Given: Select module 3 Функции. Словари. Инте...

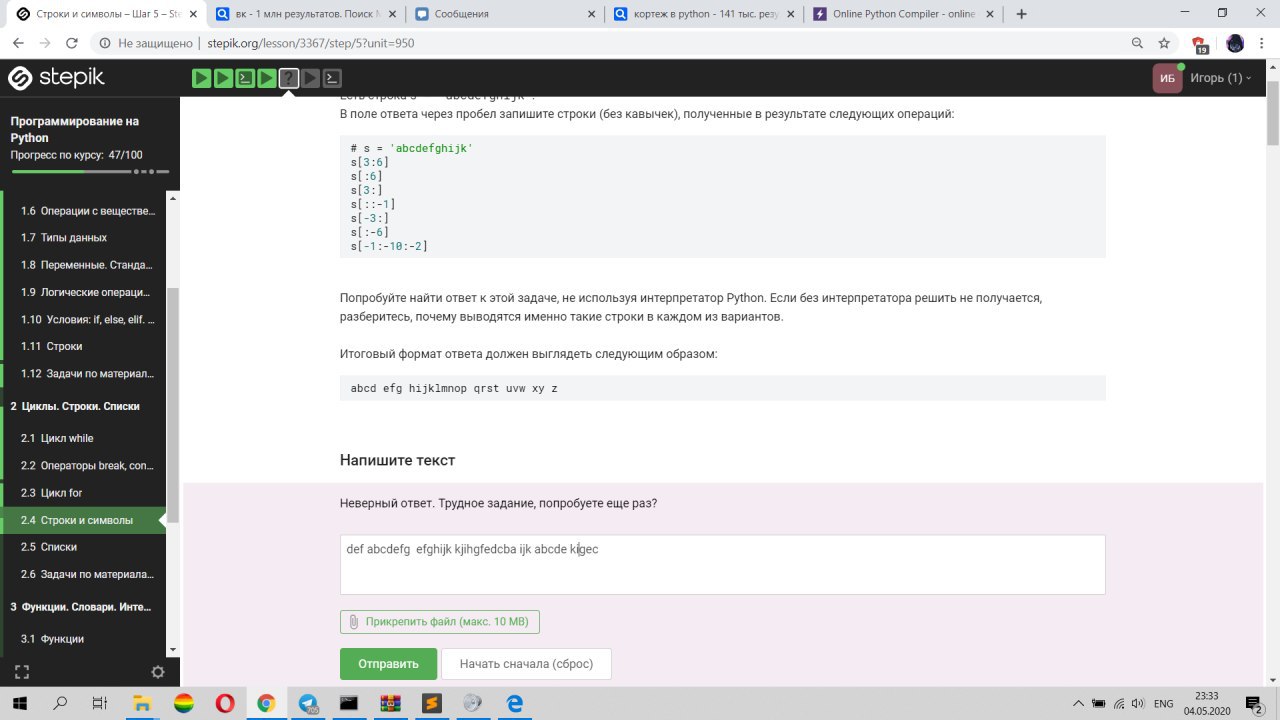Looking at the screenshot, I should 83,606.
